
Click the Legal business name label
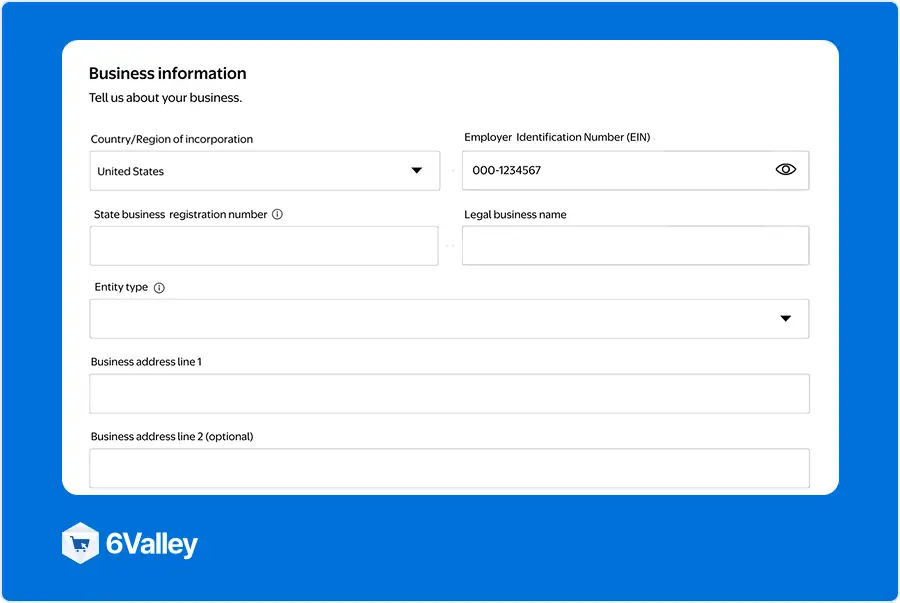click(x=515, y=215)
